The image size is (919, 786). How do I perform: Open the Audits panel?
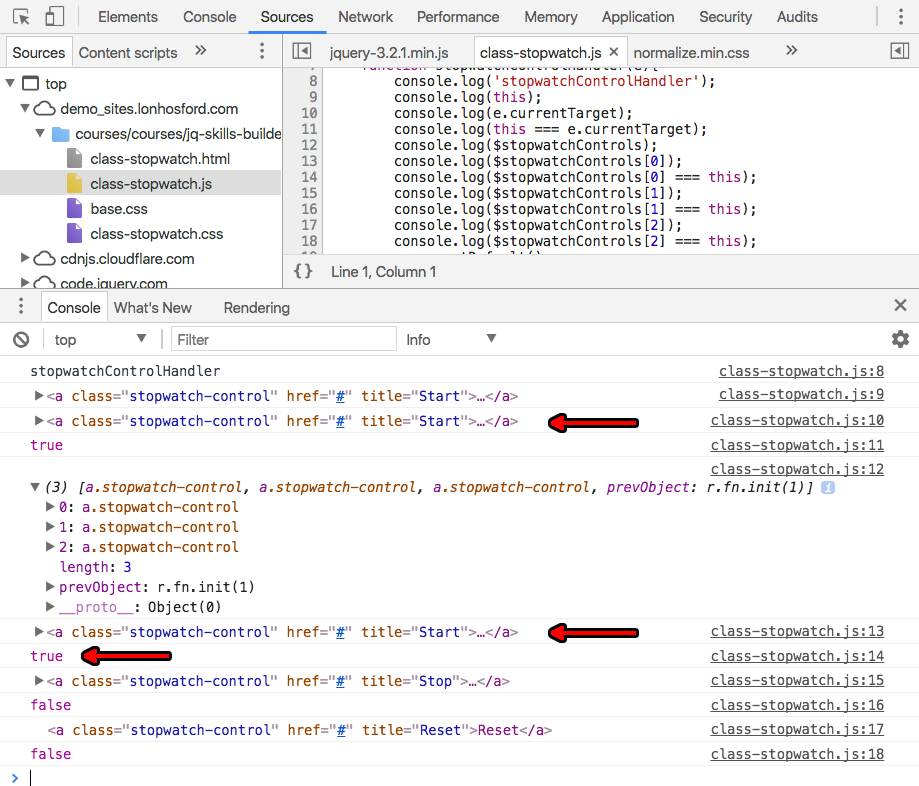tap(797, 17)
